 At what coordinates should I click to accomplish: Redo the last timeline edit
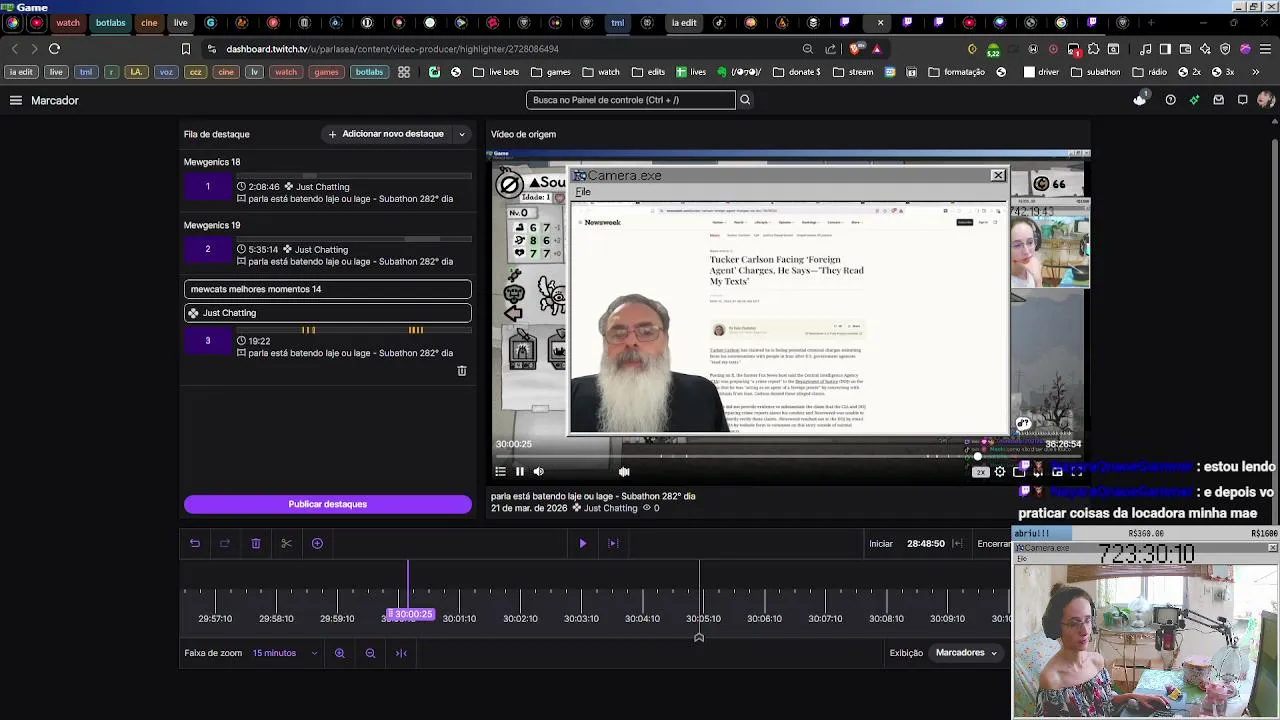point(225,544)
